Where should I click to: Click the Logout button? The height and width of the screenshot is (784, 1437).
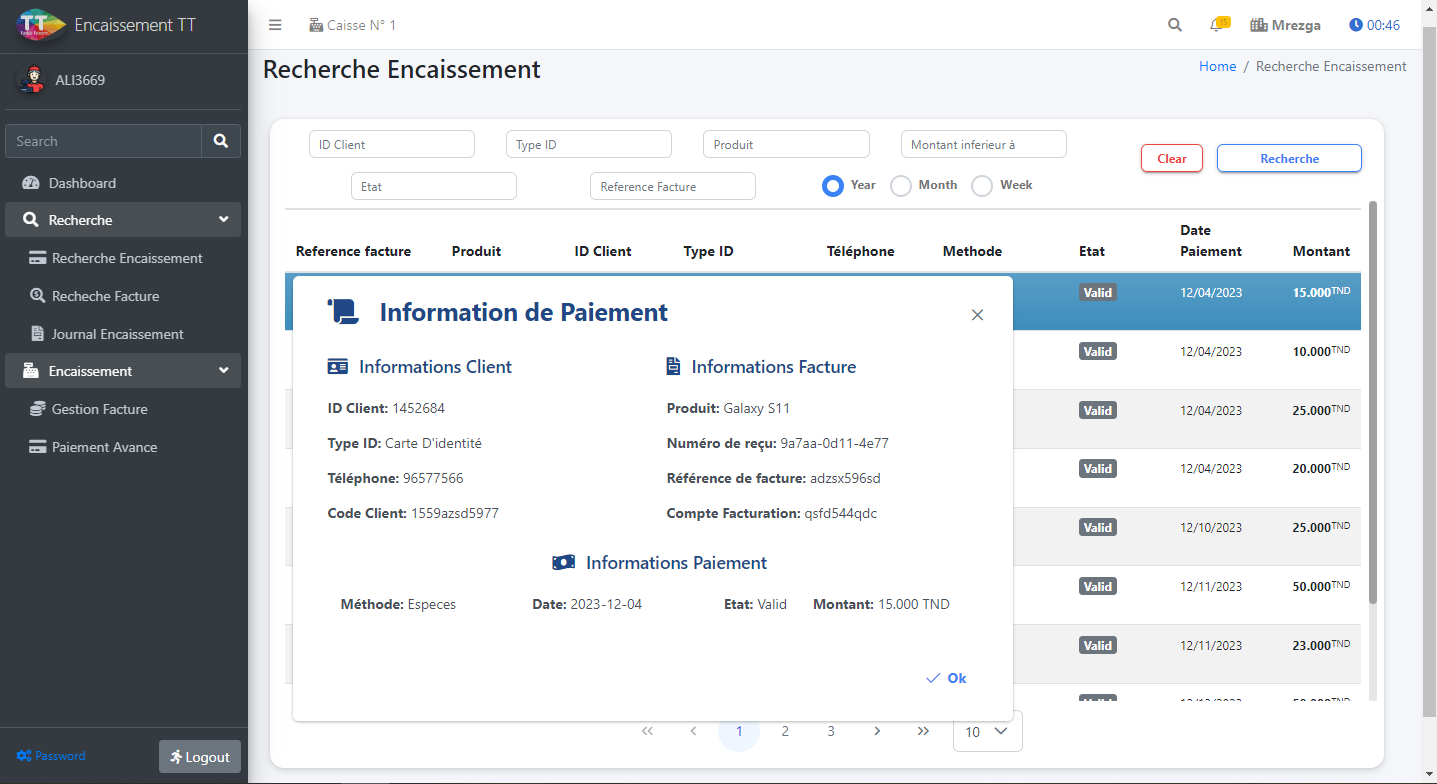pos(200,757)
